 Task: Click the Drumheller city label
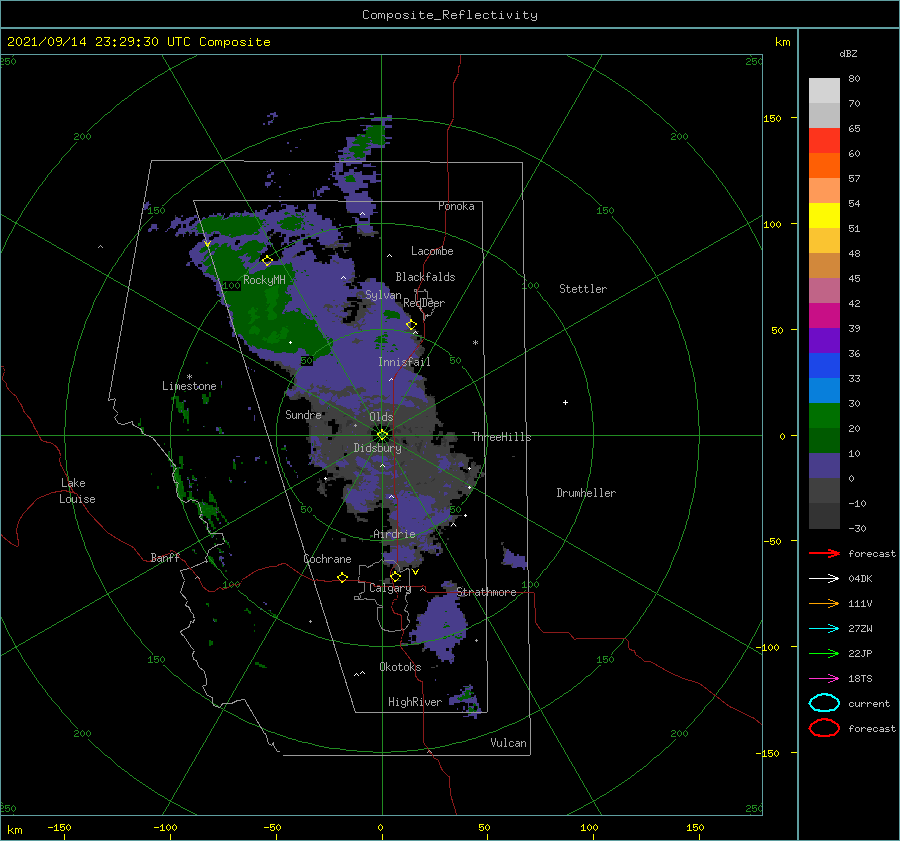click(x=586, y=493)
